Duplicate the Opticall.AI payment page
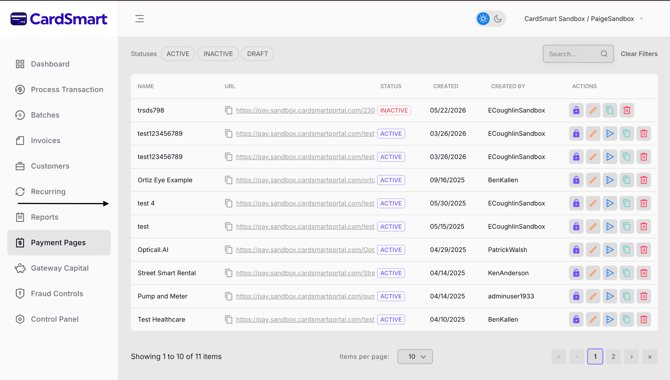Viewport: 670px width, 380px height. click(627, 250)
